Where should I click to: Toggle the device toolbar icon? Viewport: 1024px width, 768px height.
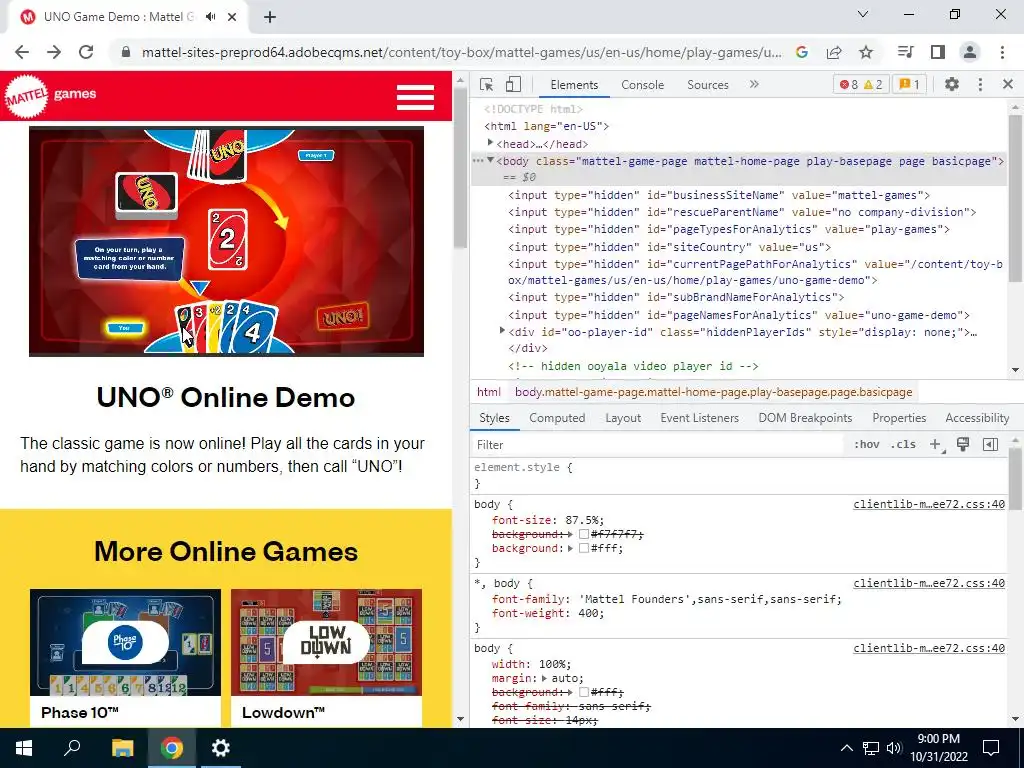pyautogui.click(x=513, y=85)
